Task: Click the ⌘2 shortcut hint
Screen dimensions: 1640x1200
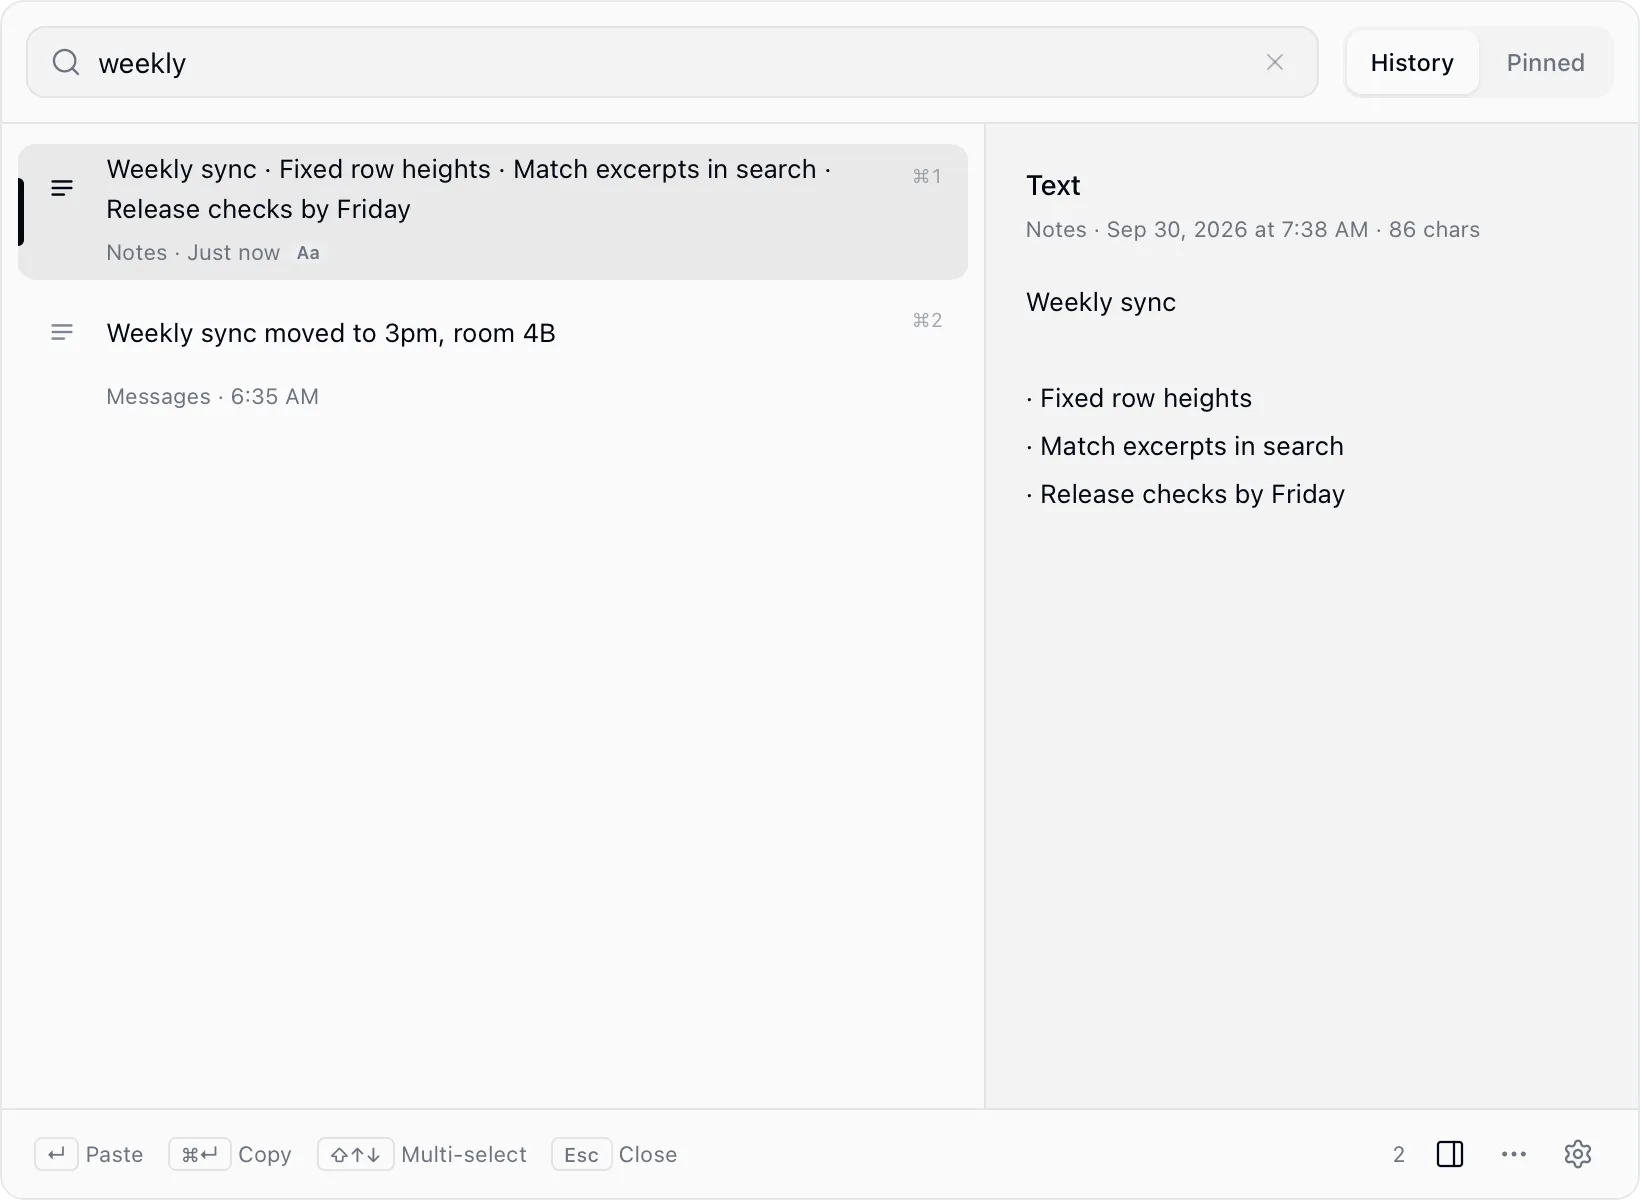Action: point(927,320)
